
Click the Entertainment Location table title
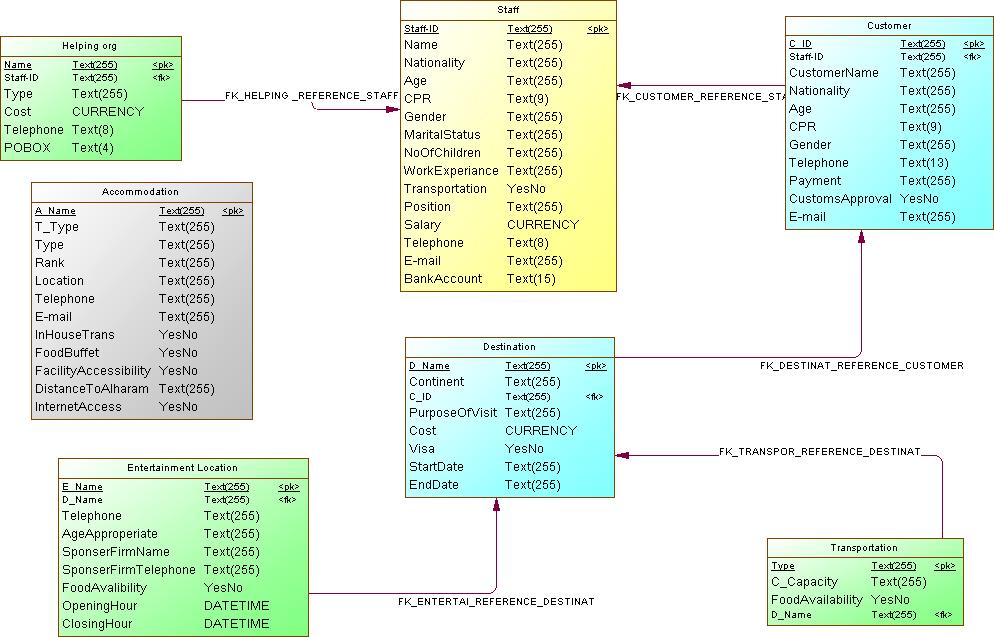click(182, 468)
